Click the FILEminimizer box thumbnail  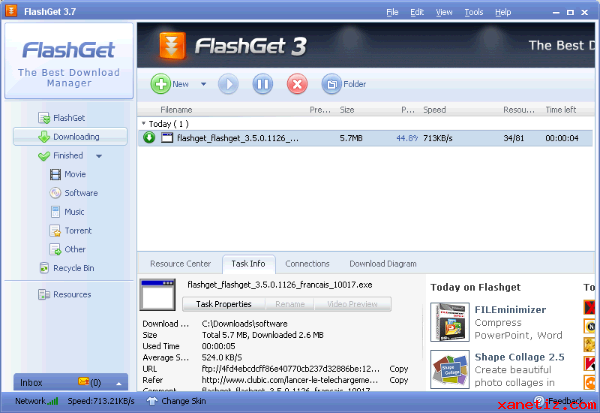(x=450, y=322)
